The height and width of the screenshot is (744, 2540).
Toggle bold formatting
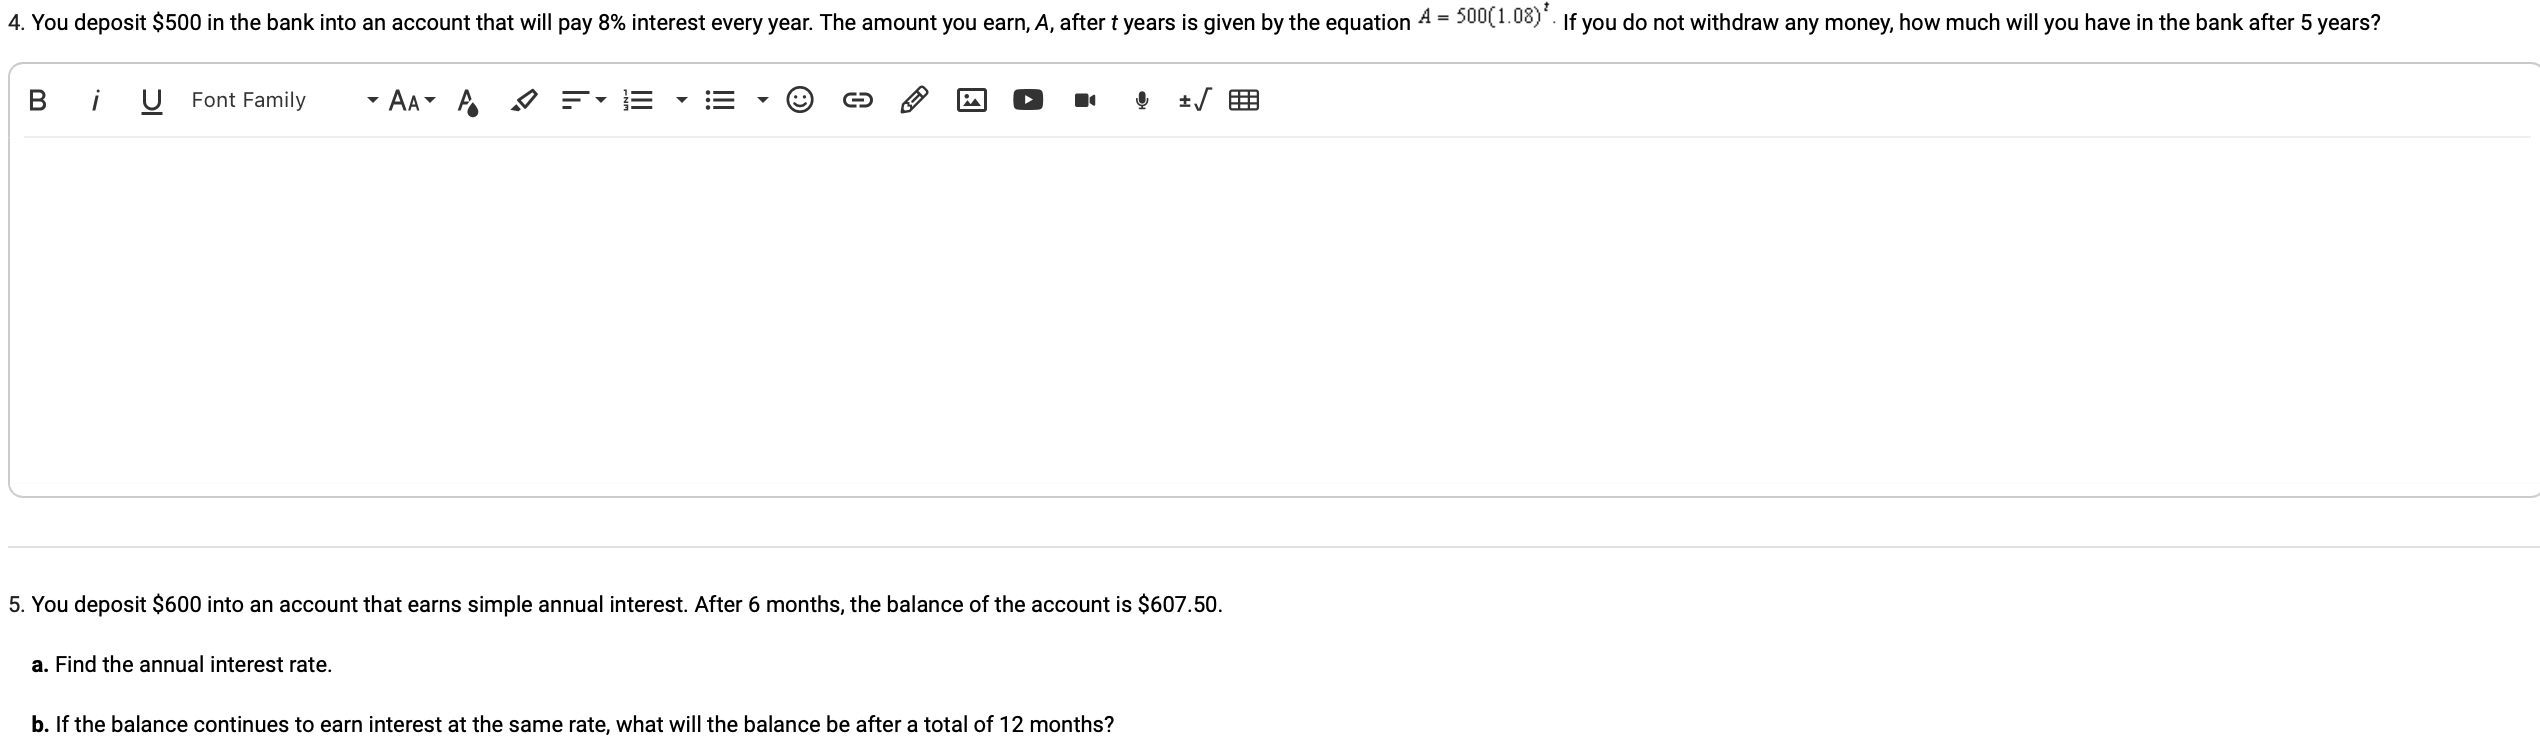38,99
